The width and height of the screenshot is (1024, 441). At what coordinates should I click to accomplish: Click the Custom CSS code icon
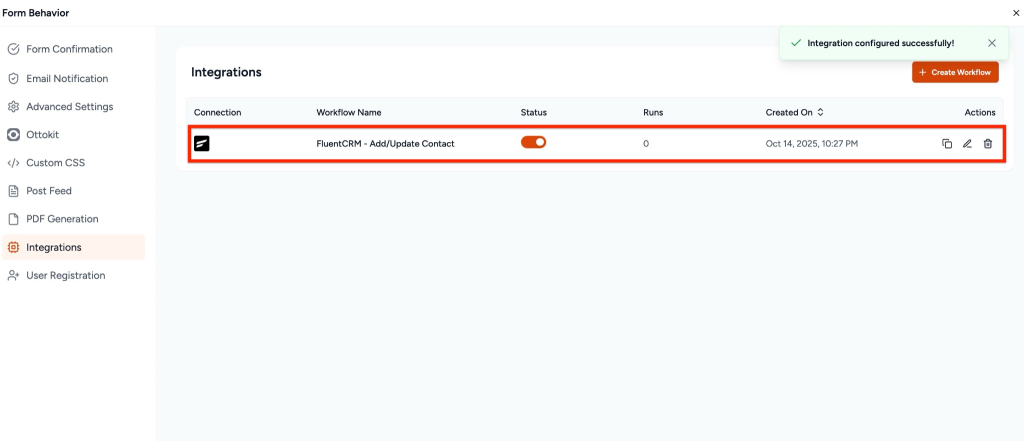coord(13,163)
